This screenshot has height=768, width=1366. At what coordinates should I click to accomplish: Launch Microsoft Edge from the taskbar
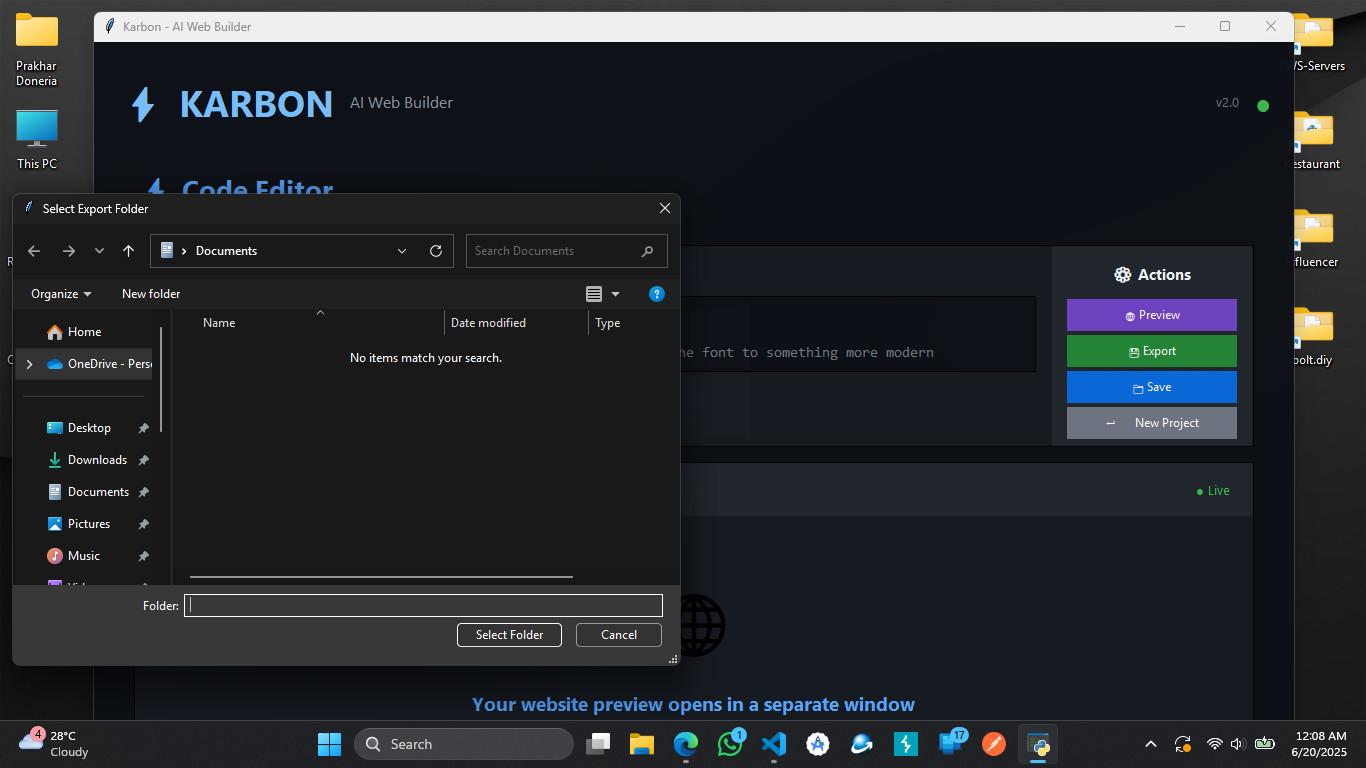coord(685,744)
